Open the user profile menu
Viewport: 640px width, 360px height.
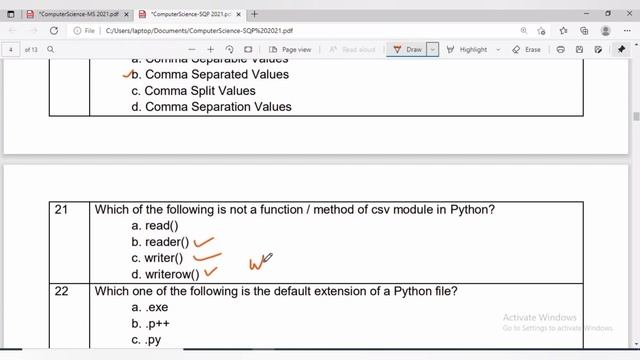coord(606,31)
